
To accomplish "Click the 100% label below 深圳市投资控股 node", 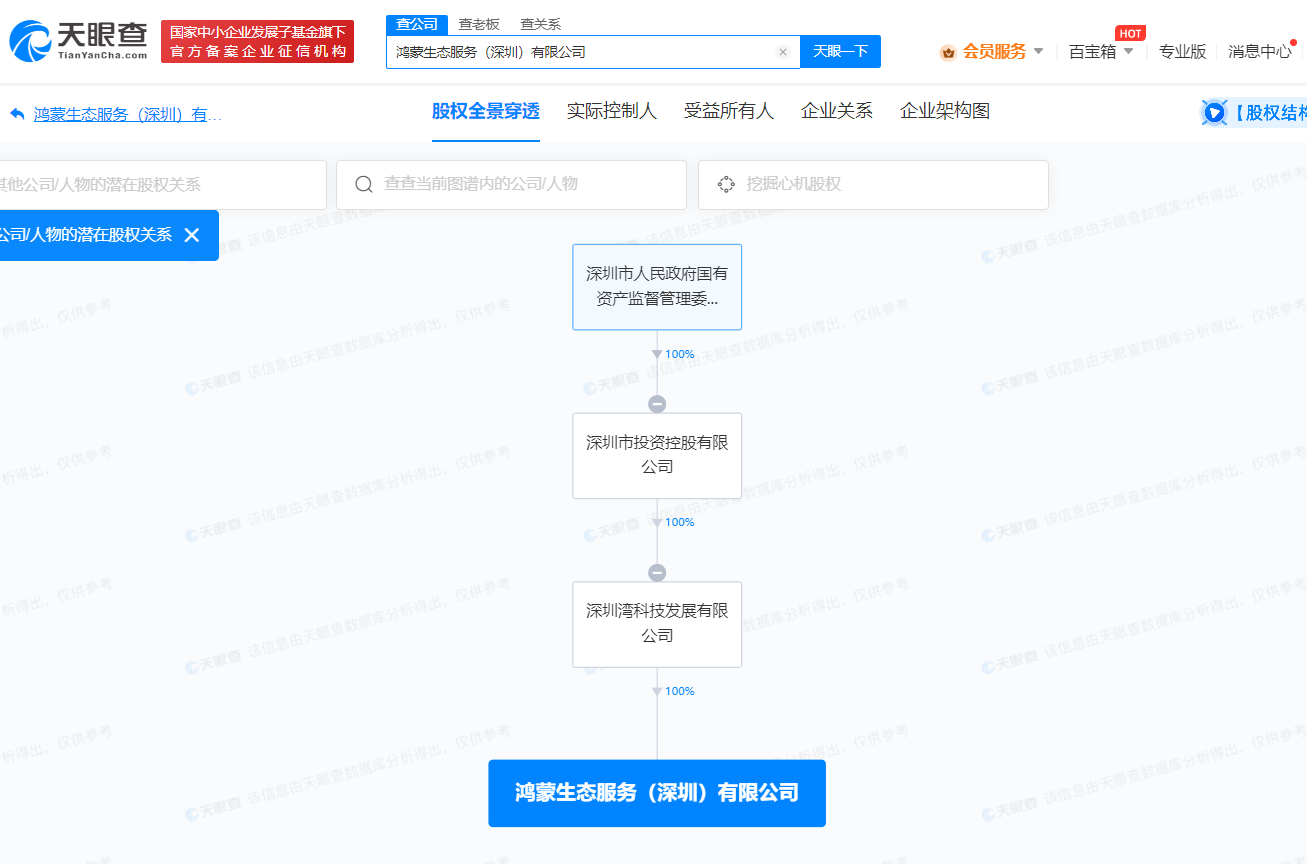I will (679, 522).
